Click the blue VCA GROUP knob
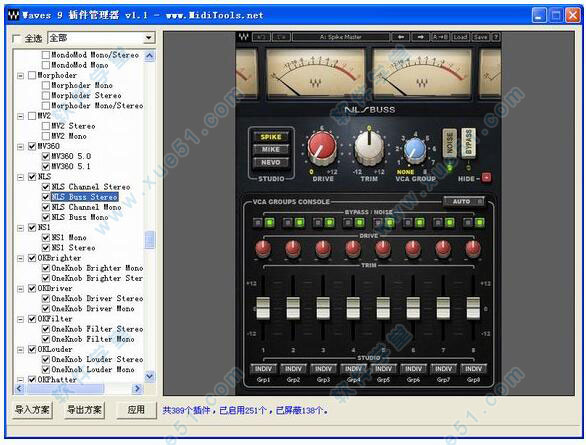The height and width of the screenshot is (445, 586). pos(415,149)
